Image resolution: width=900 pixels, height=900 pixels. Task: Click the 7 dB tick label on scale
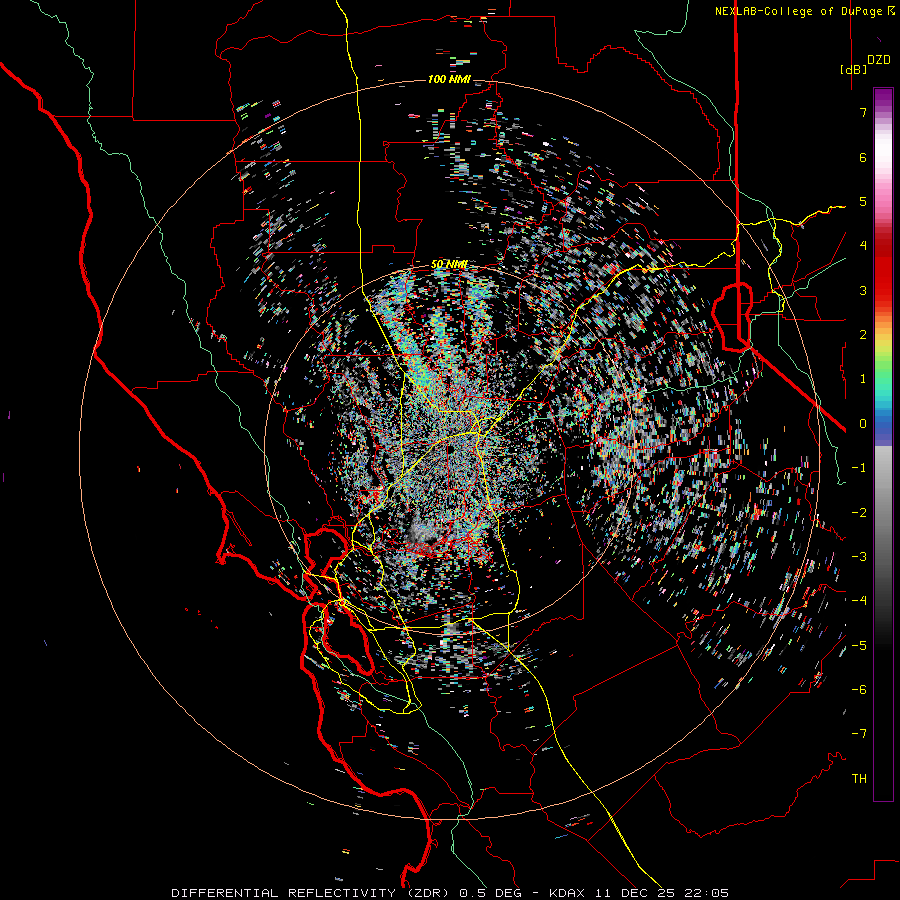pyautogui.click(x=863, y=112)
